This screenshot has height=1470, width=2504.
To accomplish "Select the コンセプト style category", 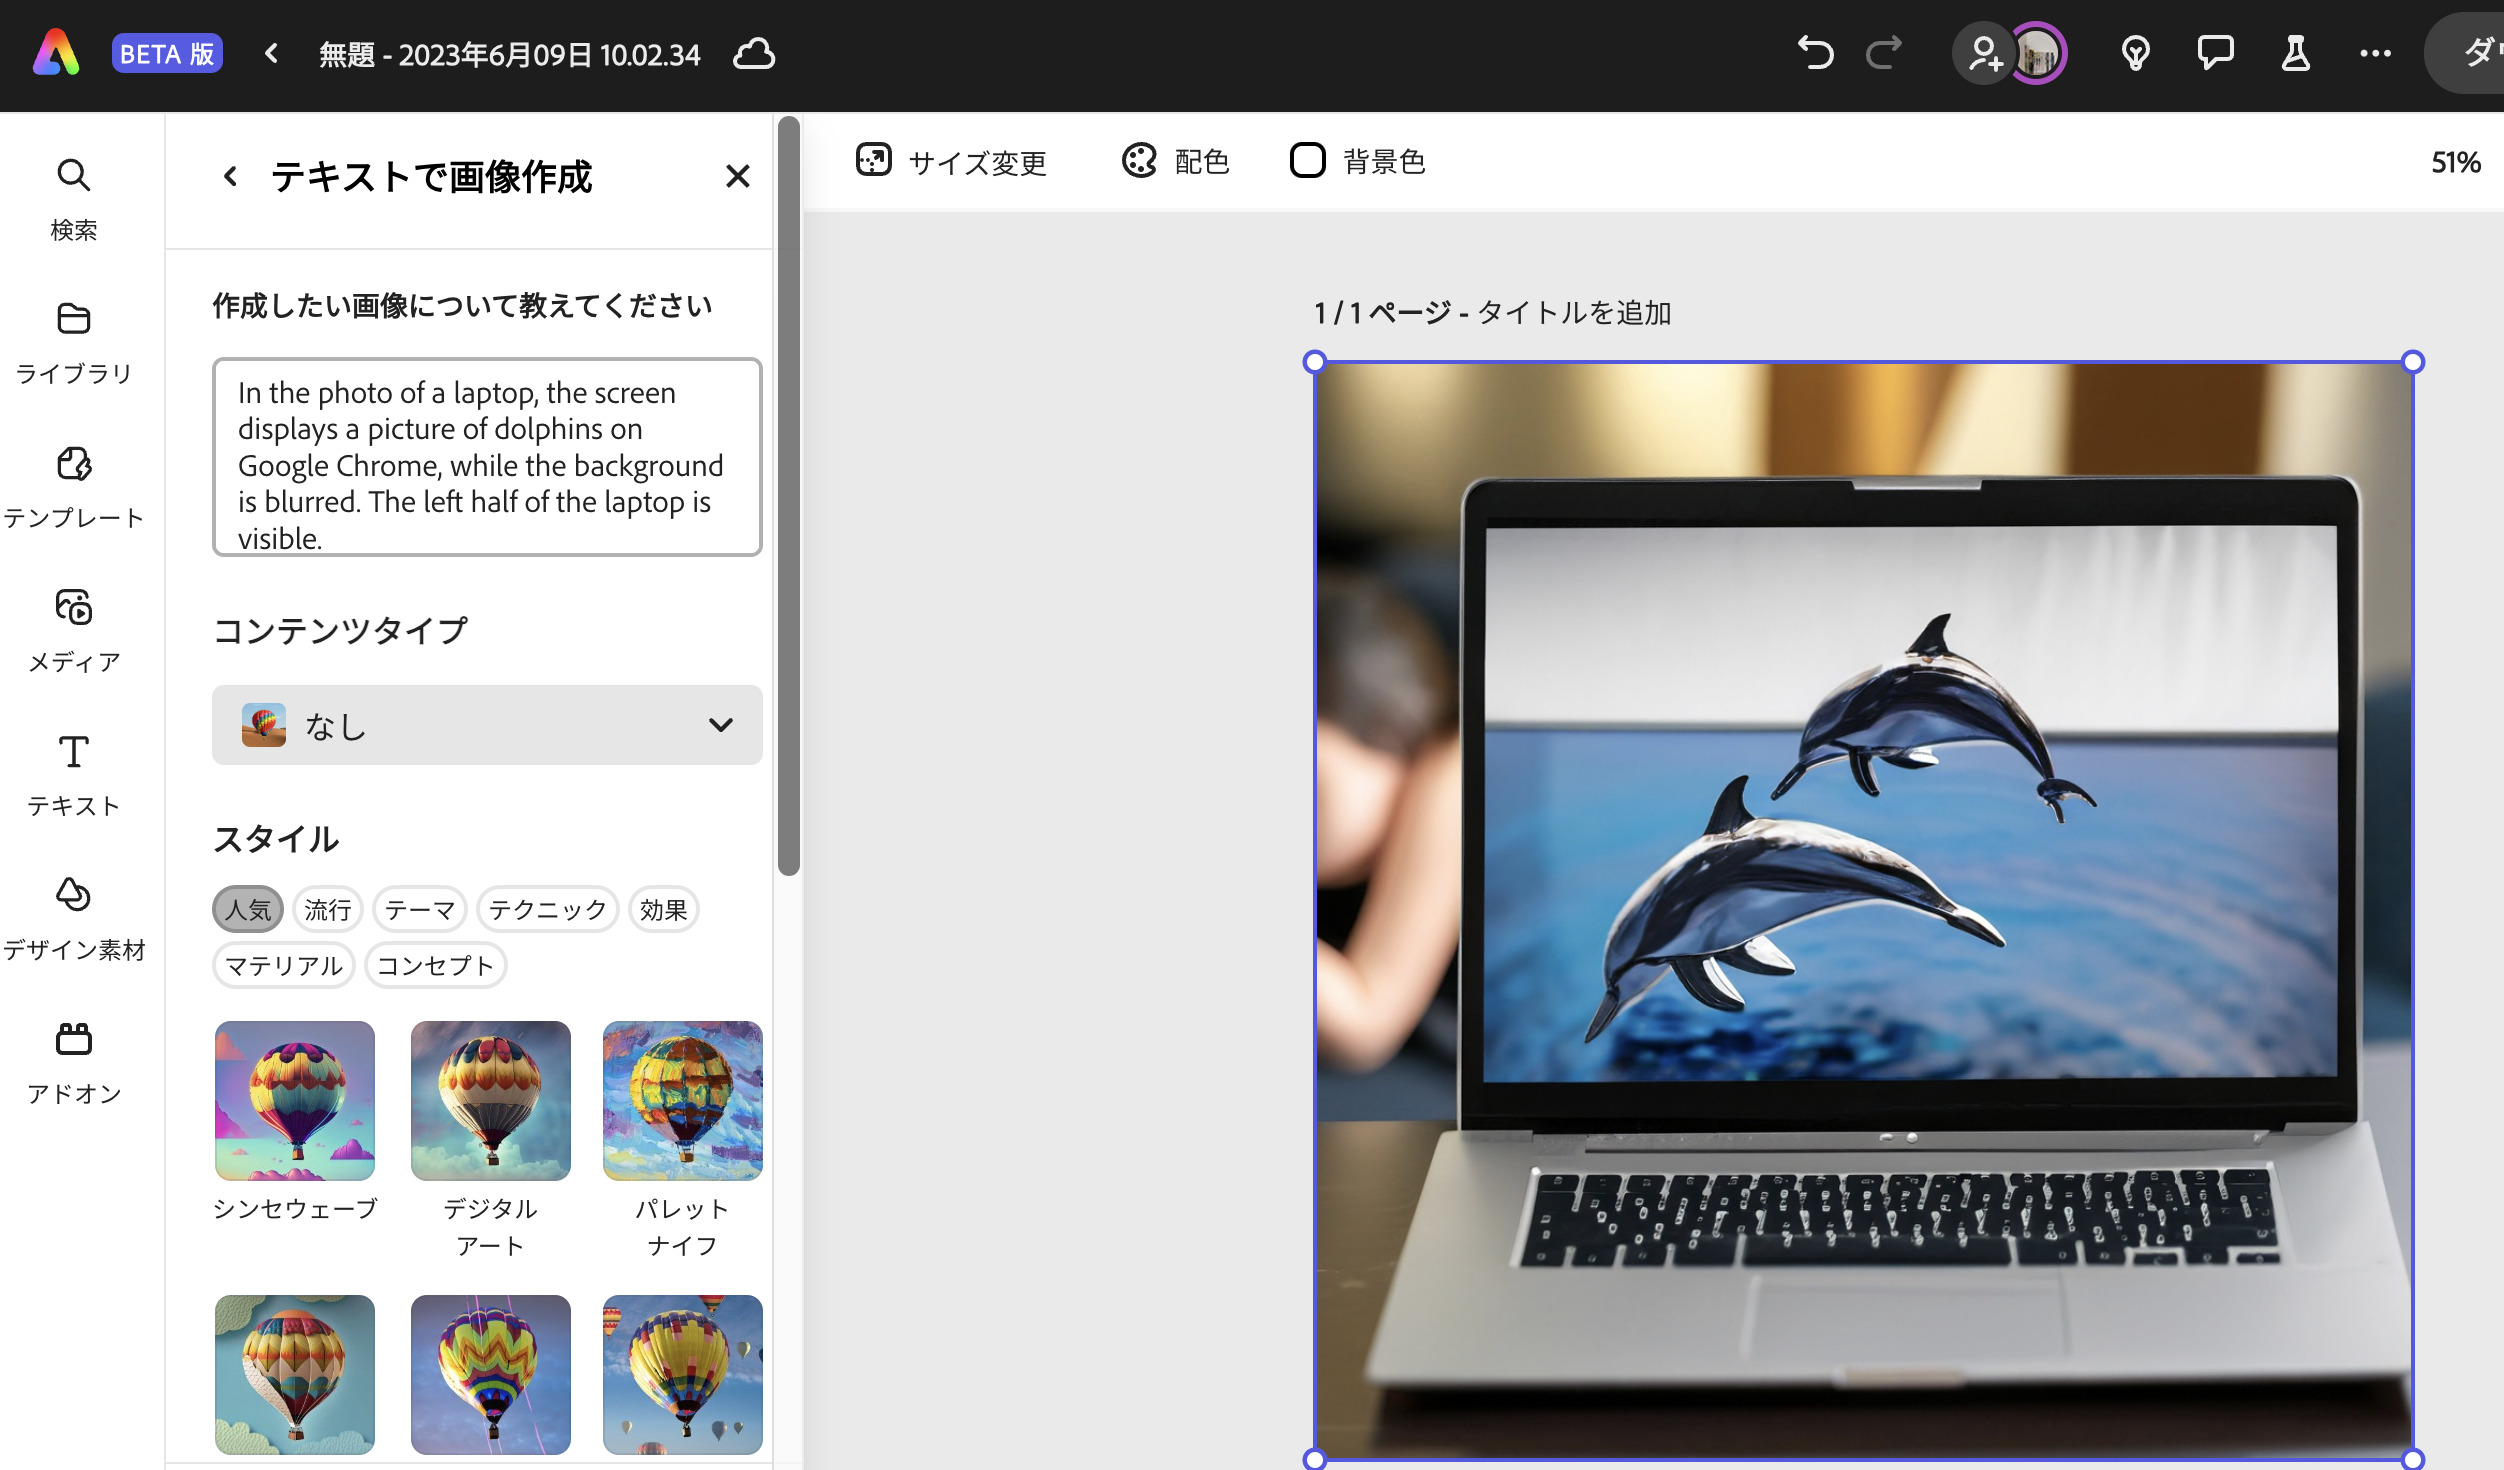I will tap(436, 966).
